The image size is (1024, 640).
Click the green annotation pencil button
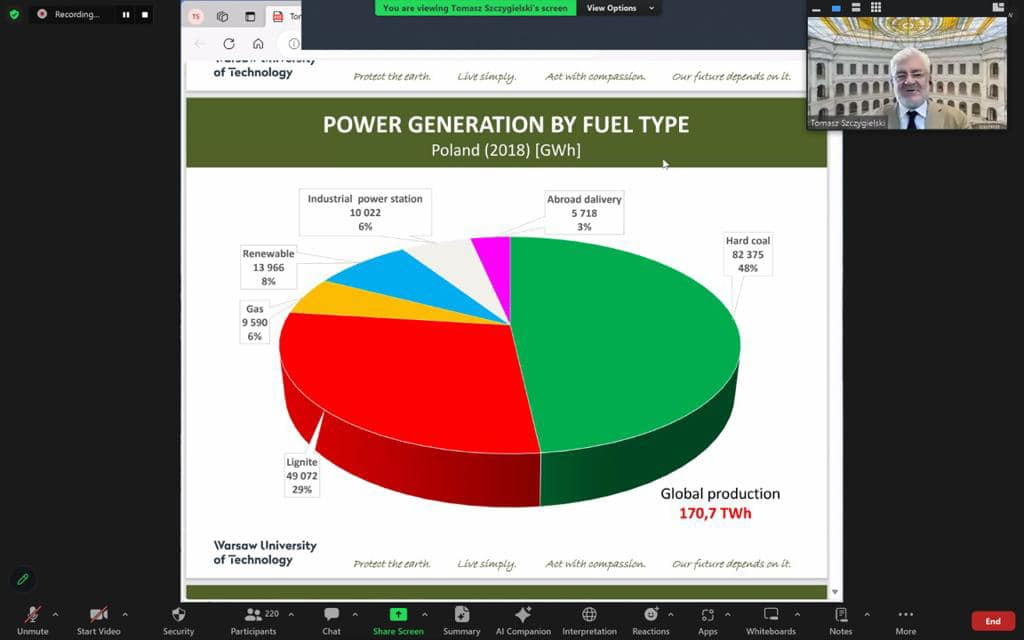(22, 579)
